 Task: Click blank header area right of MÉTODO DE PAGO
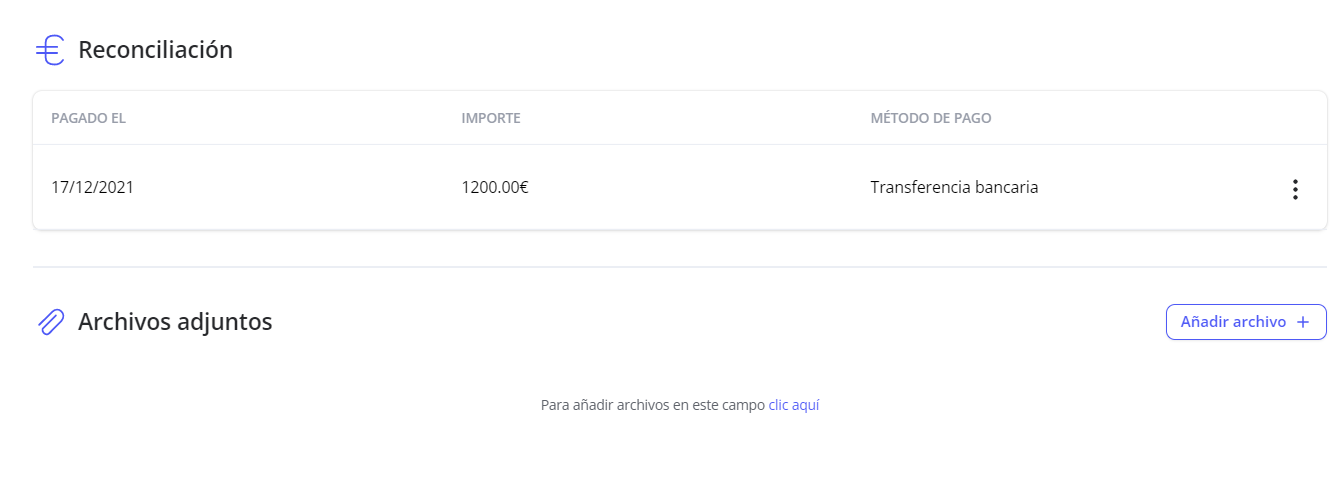[1150, 118]
